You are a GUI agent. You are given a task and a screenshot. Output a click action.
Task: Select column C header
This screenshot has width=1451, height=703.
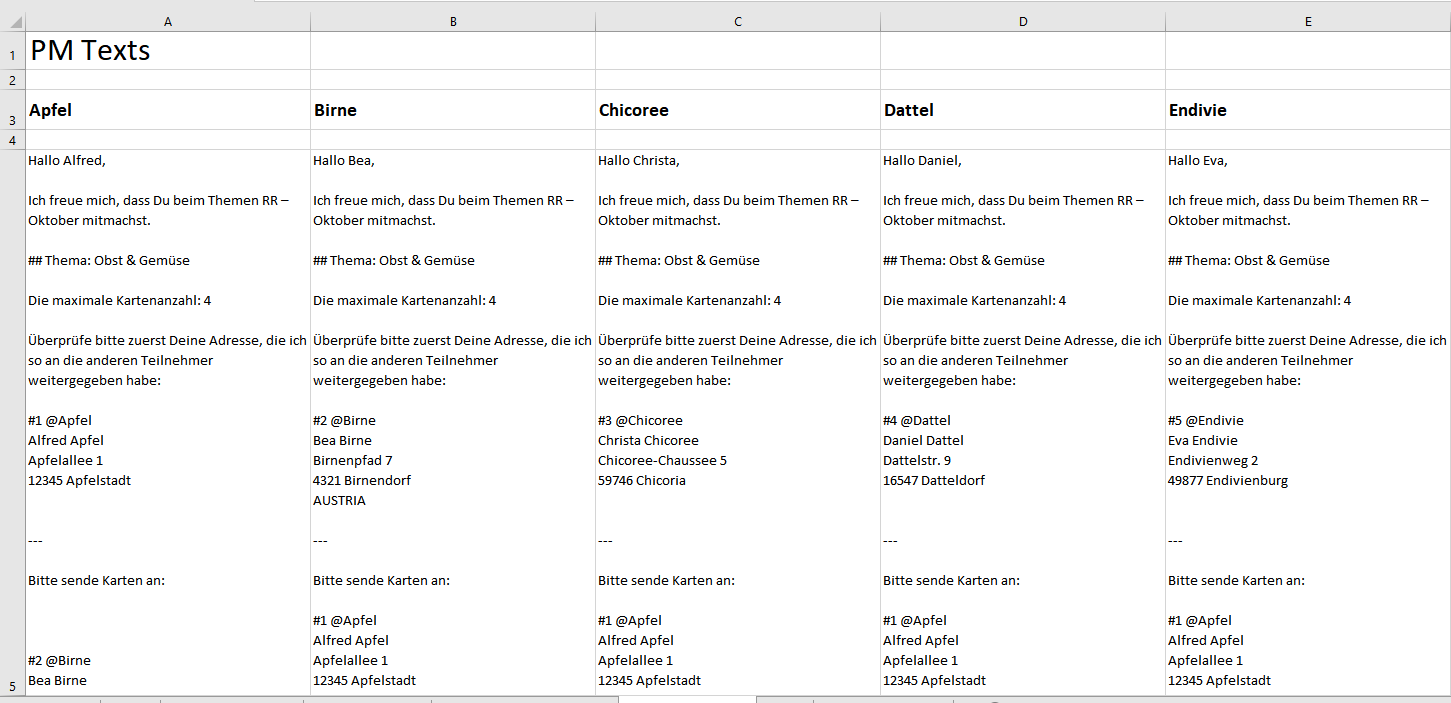click(738, 21)
